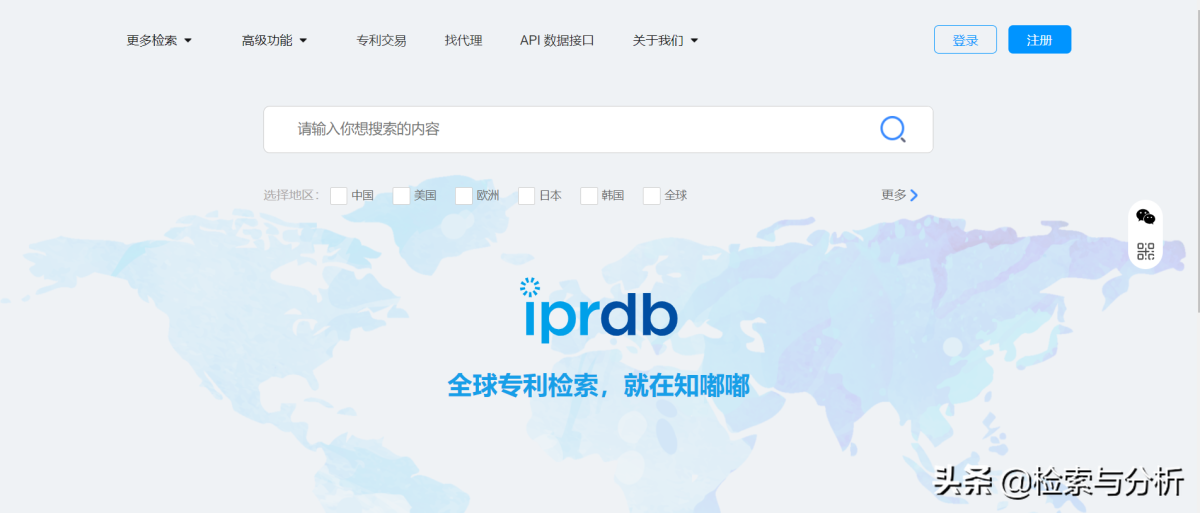Focus the 请输入你想搜索的内容 search field

point(598,129)
